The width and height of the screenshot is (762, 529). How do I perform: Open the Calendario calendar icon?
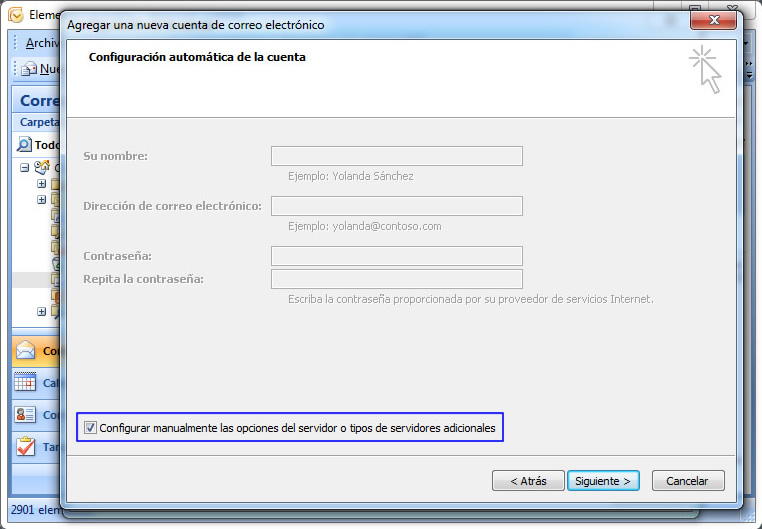point(26,383)
